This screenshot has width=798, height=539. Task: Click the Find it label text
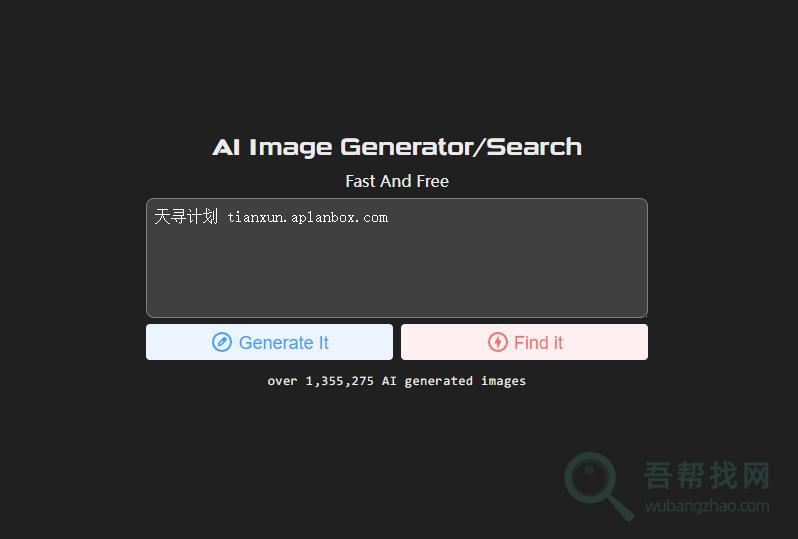click(x=538, y=343)
